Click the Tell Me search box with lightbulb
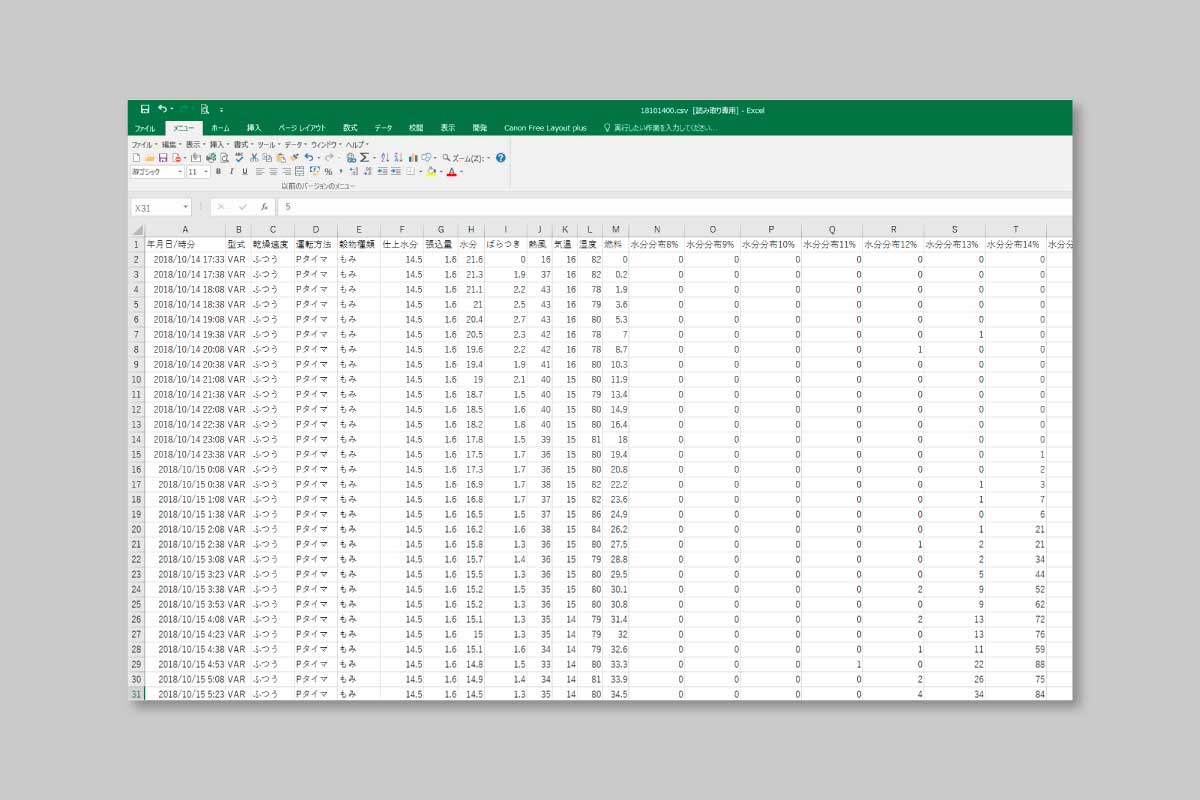 point(660,128)
